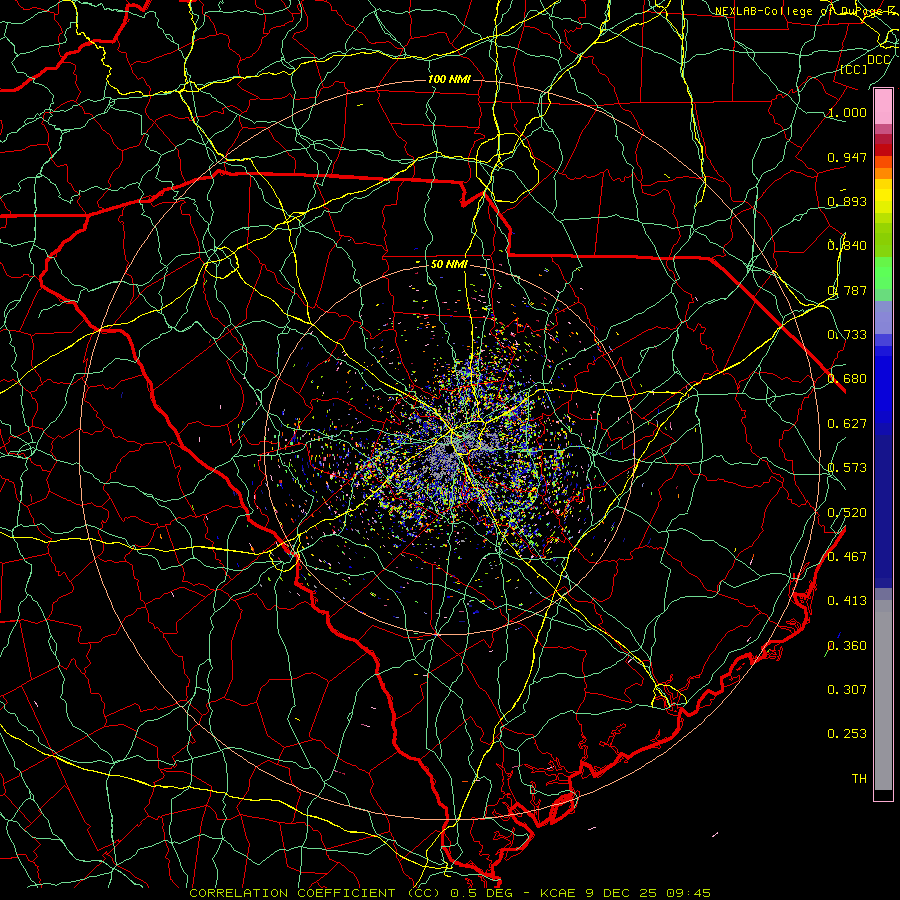900x900 pixels.
Task: Select the 0.627 legend value
Action: [x=847, y=424]
